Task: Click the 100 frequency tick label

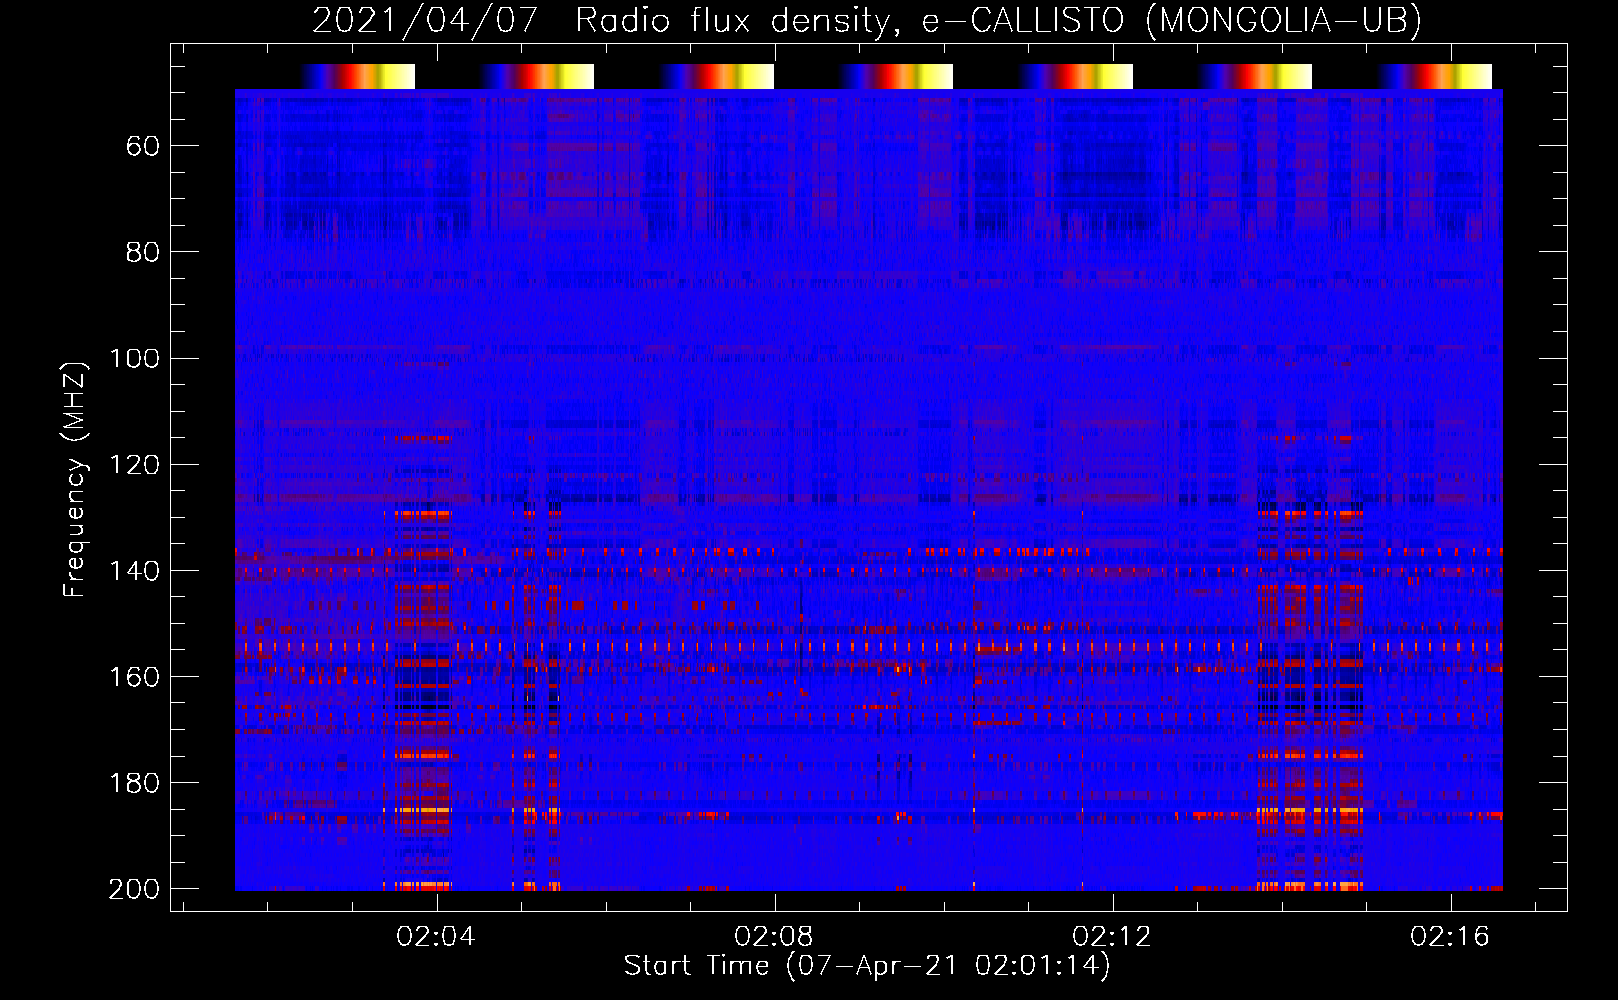Action: coord(134,358)
